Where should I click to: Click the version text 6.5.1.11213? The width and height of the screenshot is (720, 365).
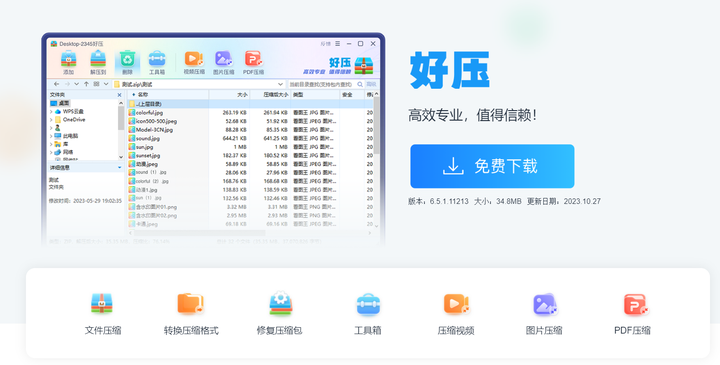point(449,201)
